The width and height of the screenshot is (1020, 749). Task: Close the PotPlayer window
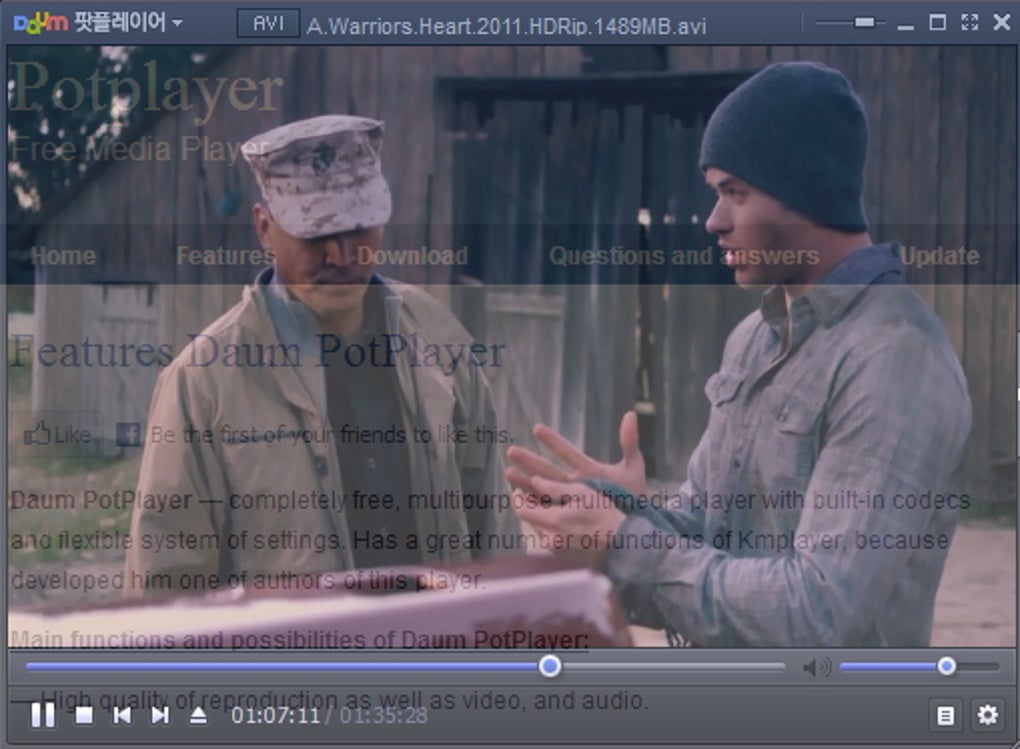1002,23
